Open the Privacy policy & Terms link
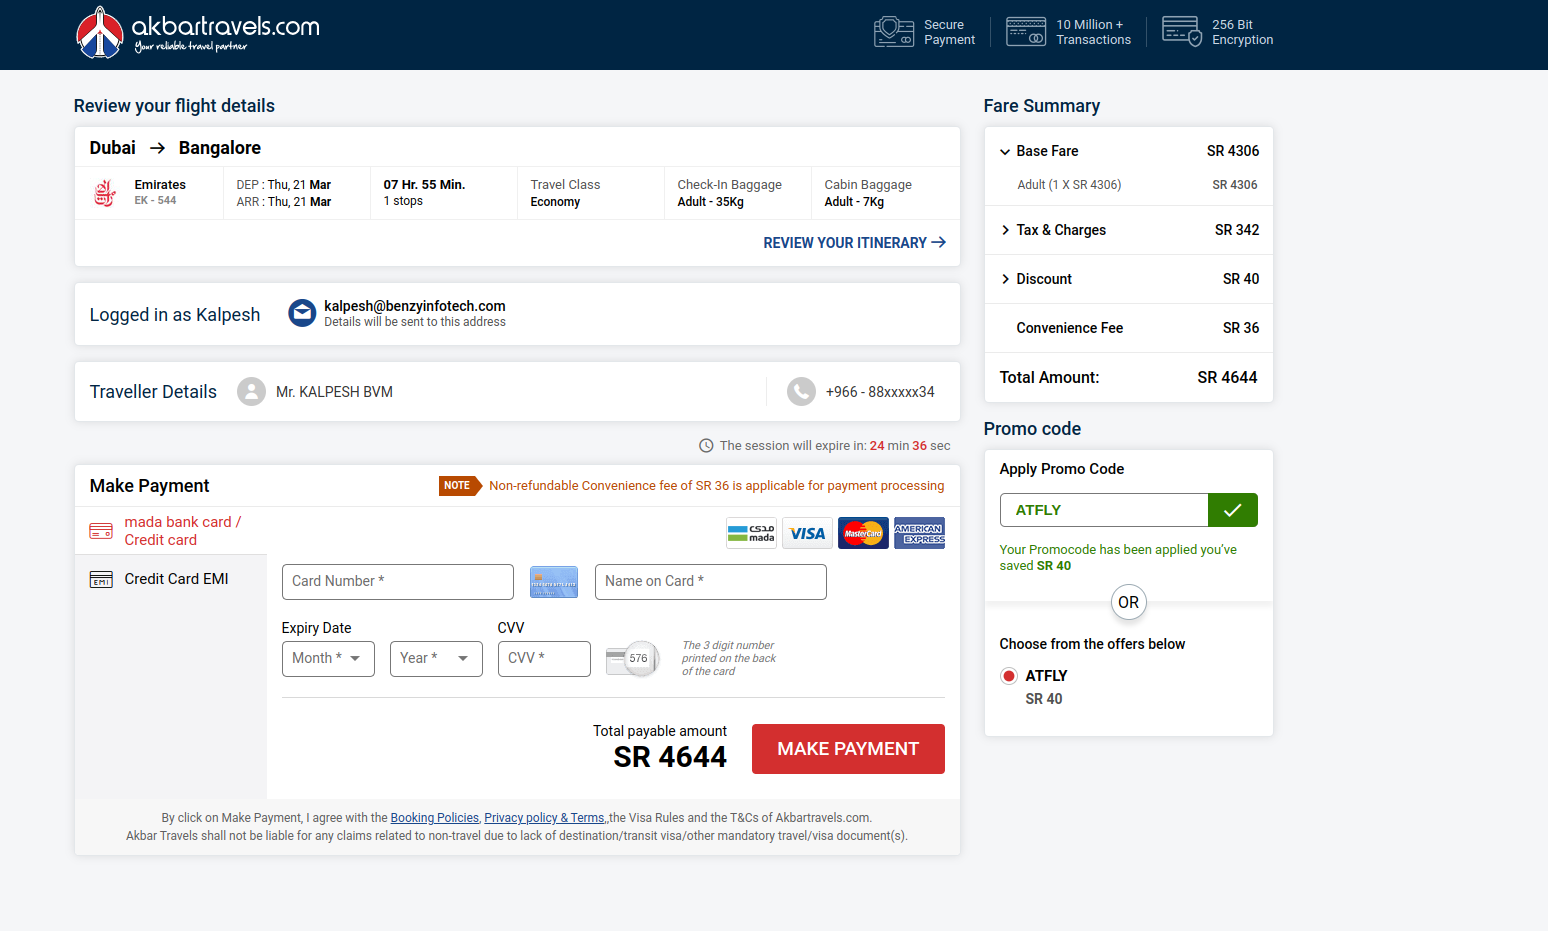Viewport: 1548px width, 931px height. point(545,818)
